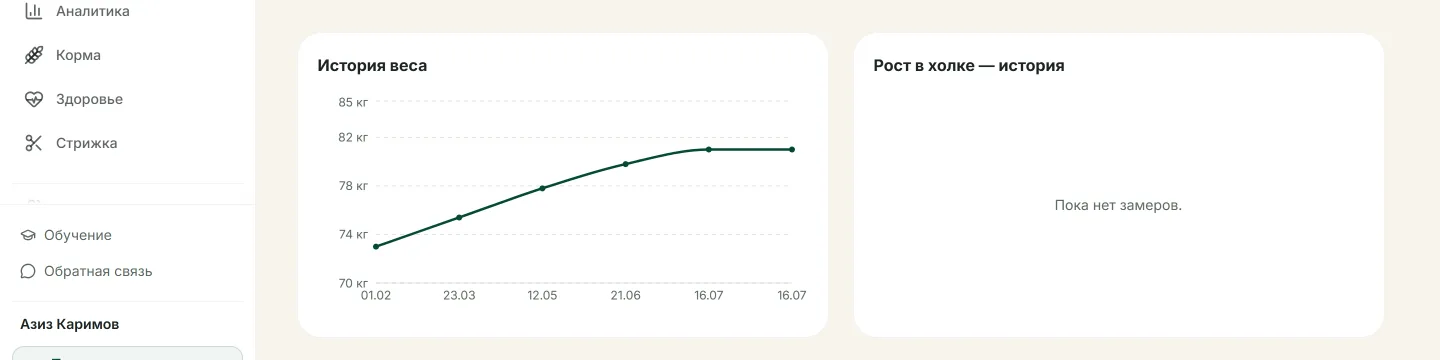Open Аналитика via its bar-chart icon

pyautogui.click(x=34, y=11)
